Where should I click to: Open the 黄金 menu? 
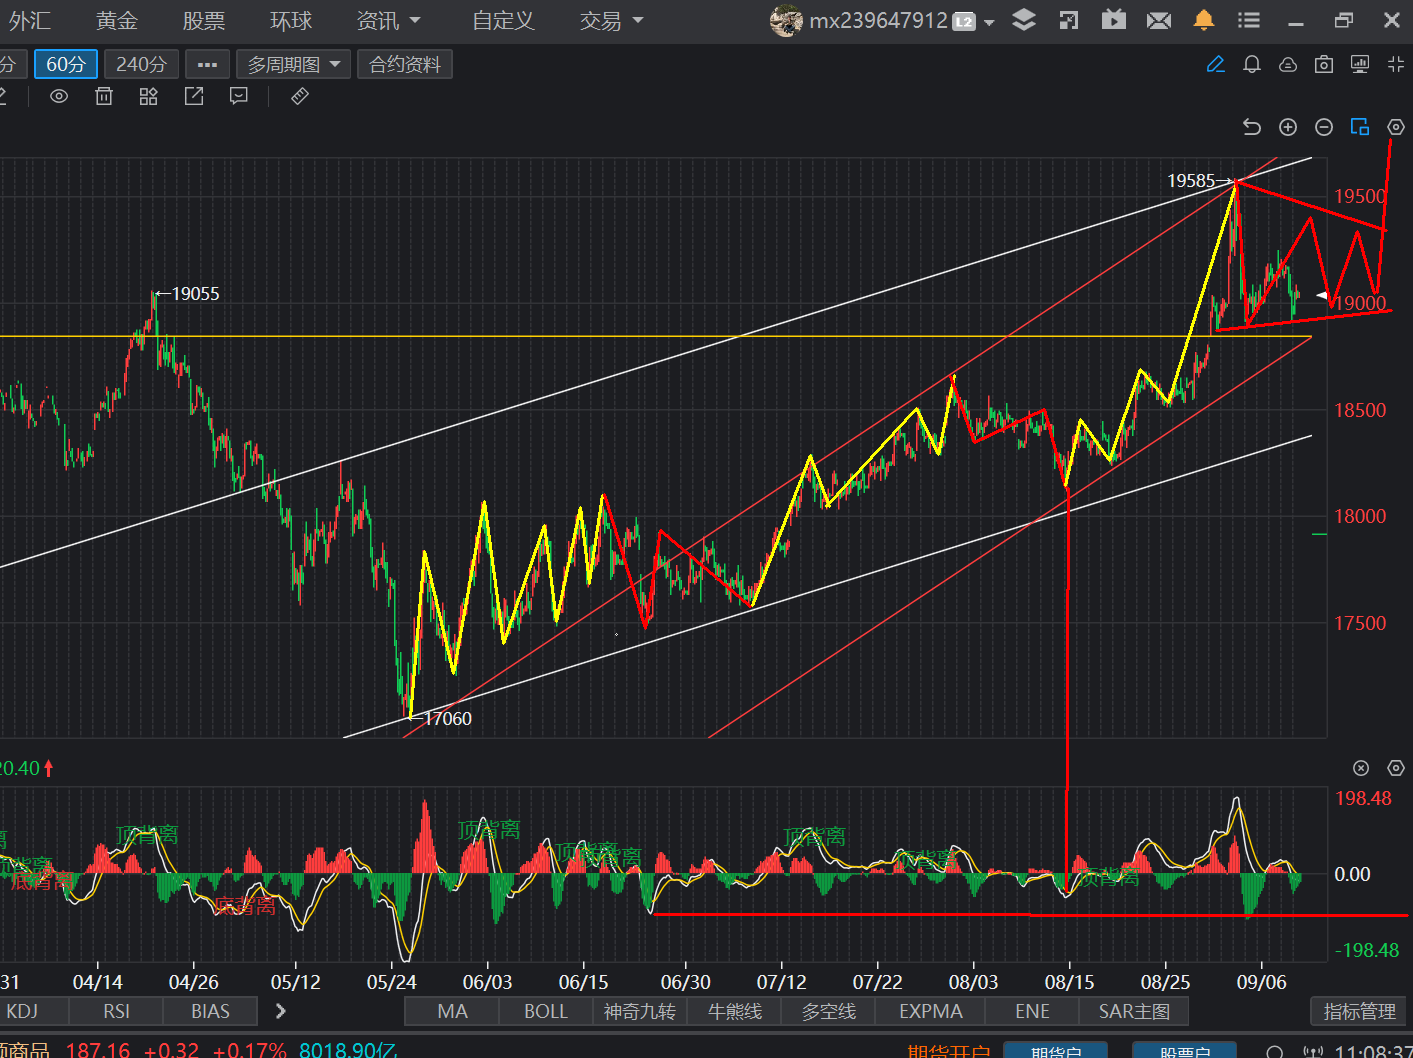point(117,21)
